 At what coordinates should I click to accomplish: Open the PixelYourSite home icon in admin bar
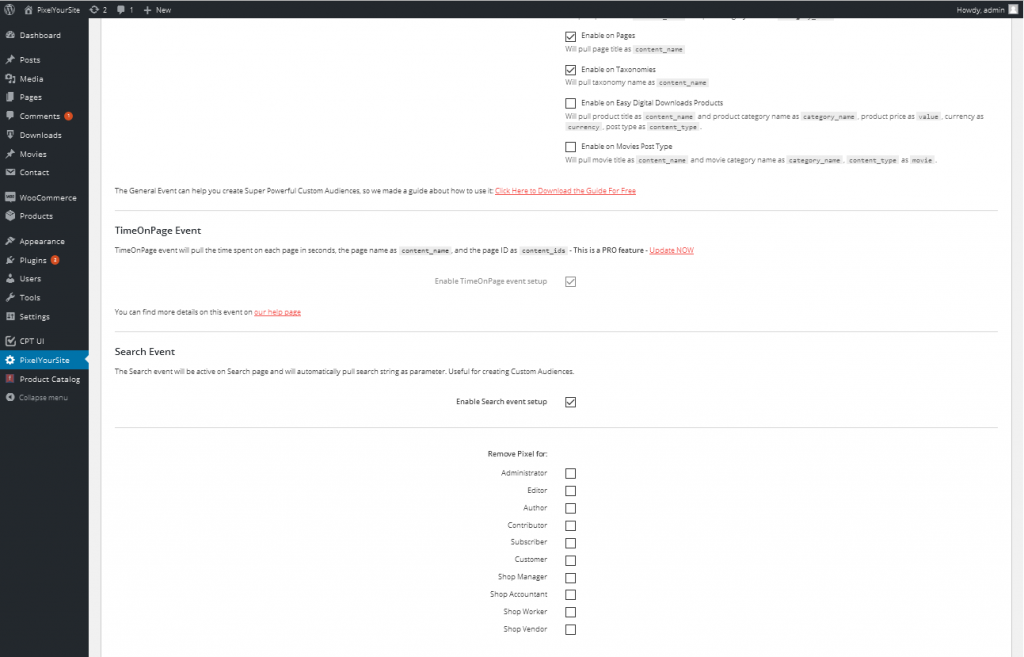coord(28,10)
